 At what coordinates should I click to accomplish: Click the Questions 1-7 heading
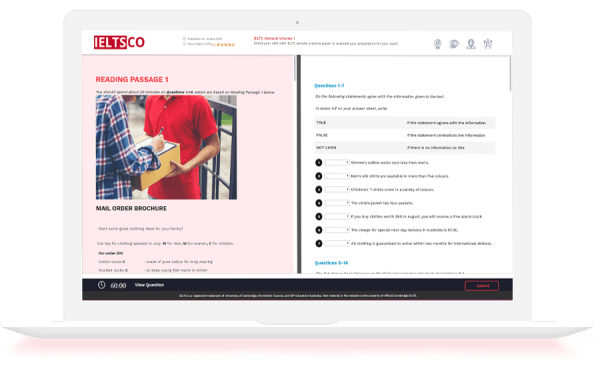coord(329,86)
